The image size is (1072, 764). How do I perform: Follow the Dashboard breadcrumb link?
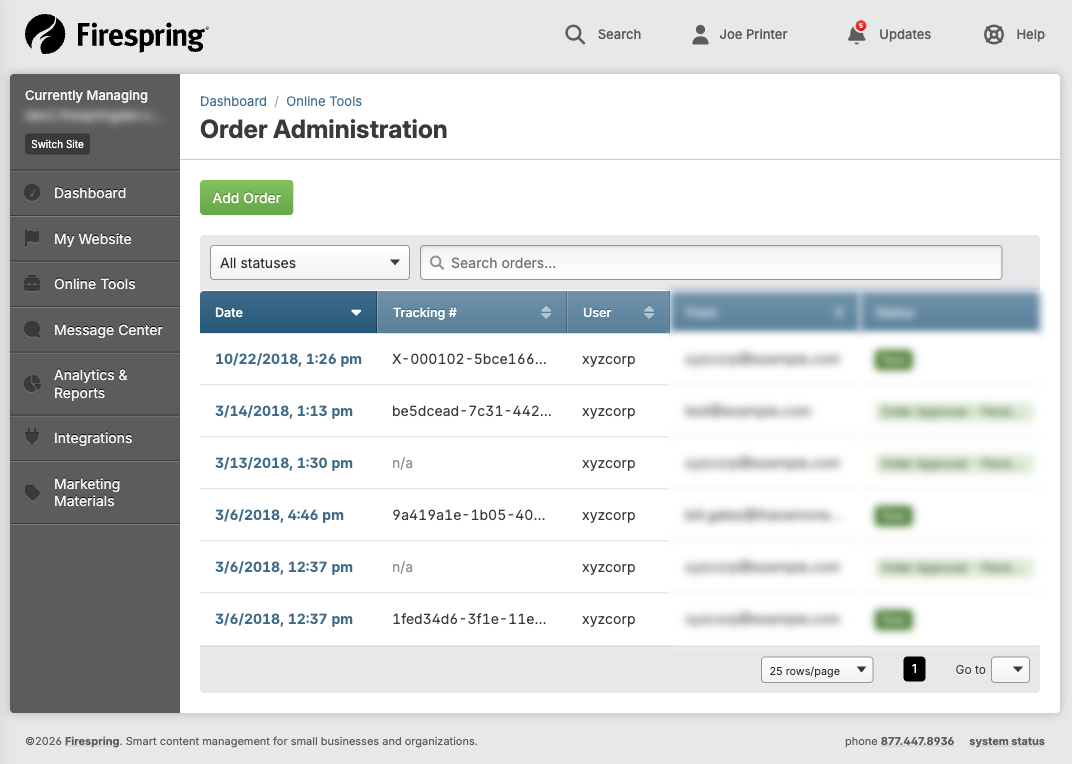233,101
